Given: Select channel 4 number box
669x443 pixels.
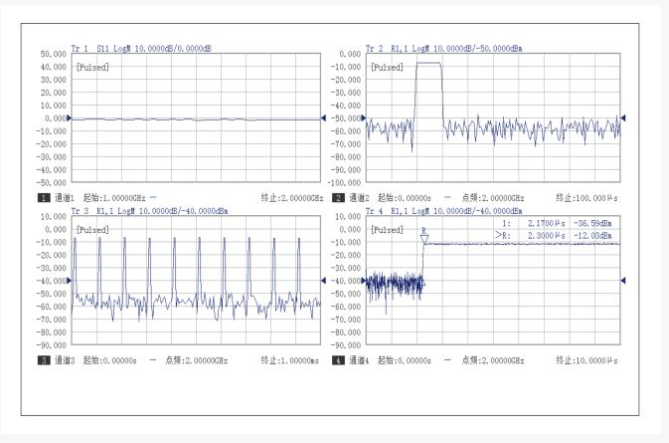Looking at the screenshot, I should point(338,361).
